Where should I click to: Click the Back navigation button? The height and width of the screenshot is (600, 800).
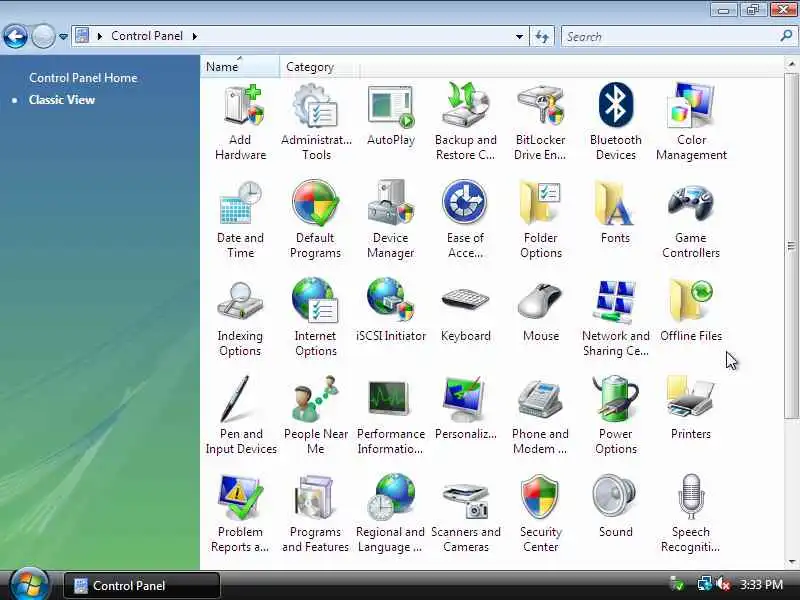15,36
